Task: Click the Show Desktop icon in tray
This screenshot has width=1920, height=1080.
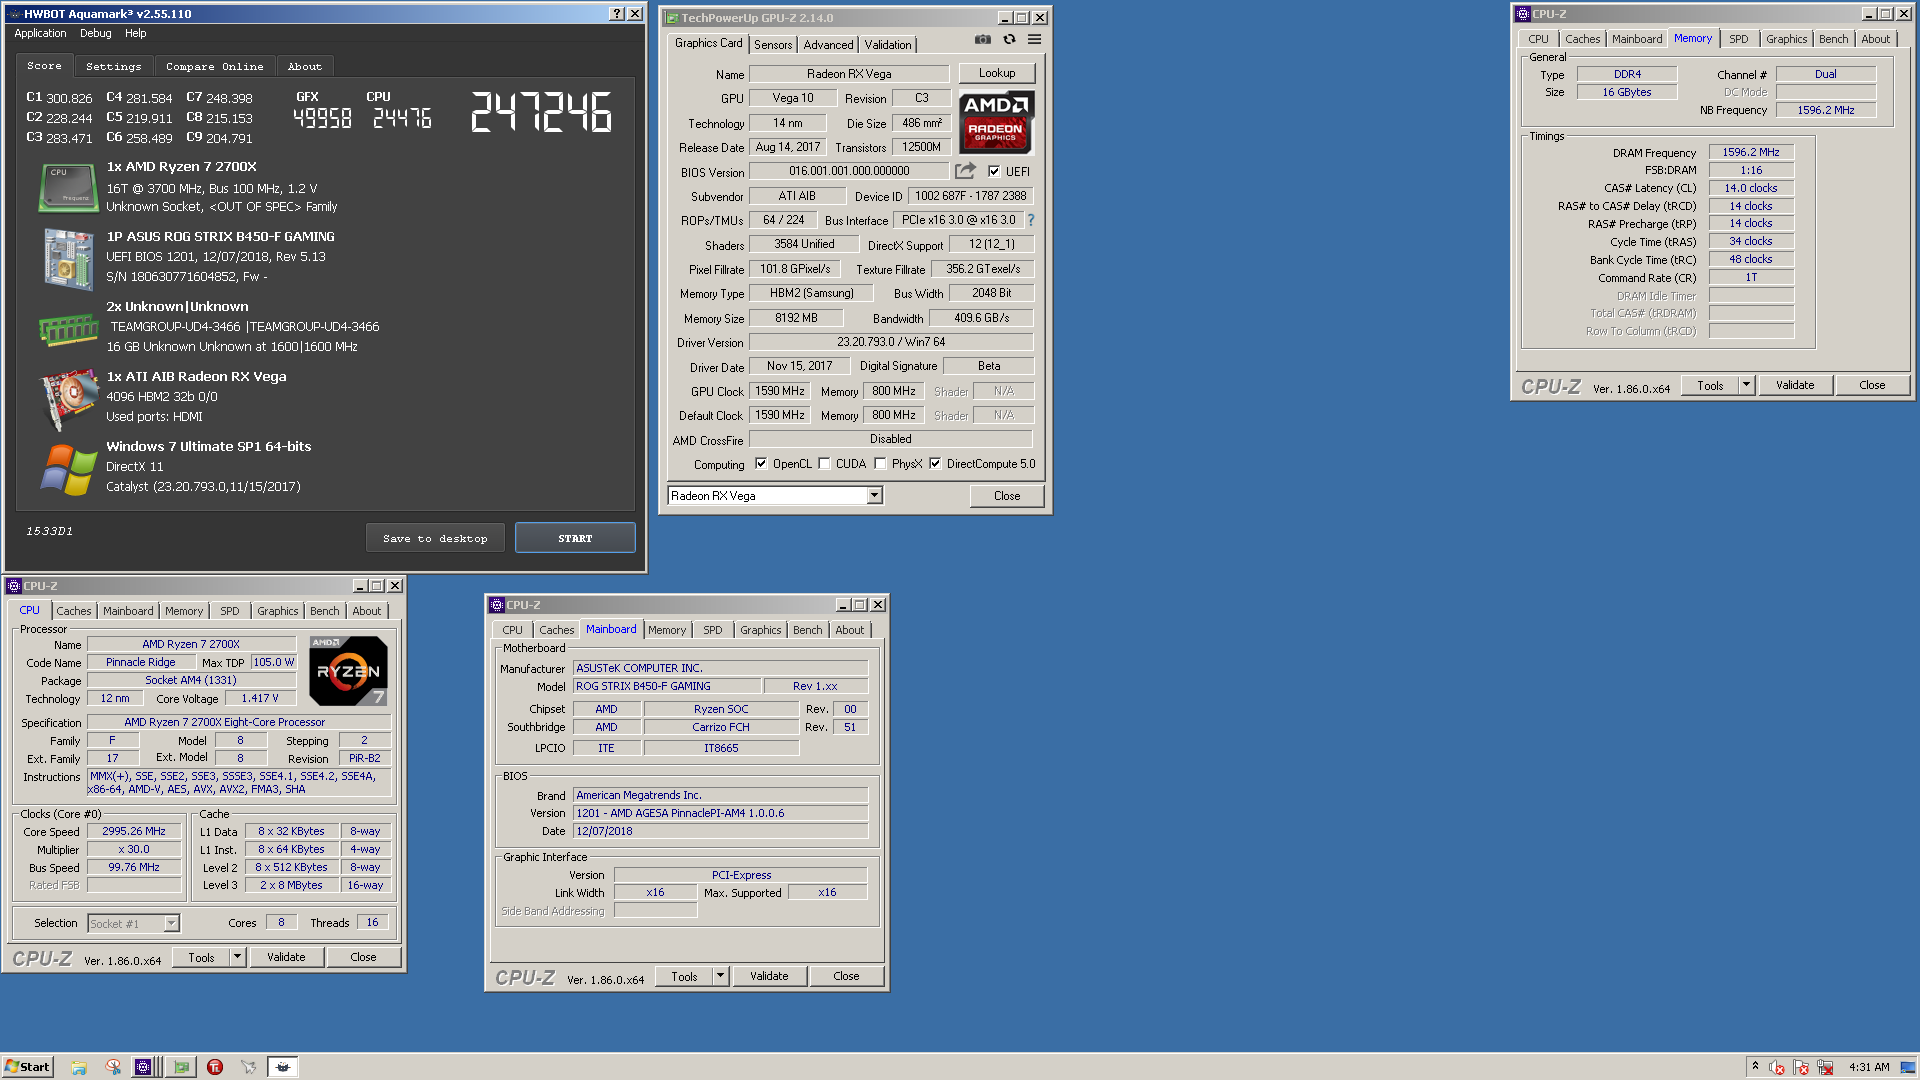Action: point(1908,1067)
